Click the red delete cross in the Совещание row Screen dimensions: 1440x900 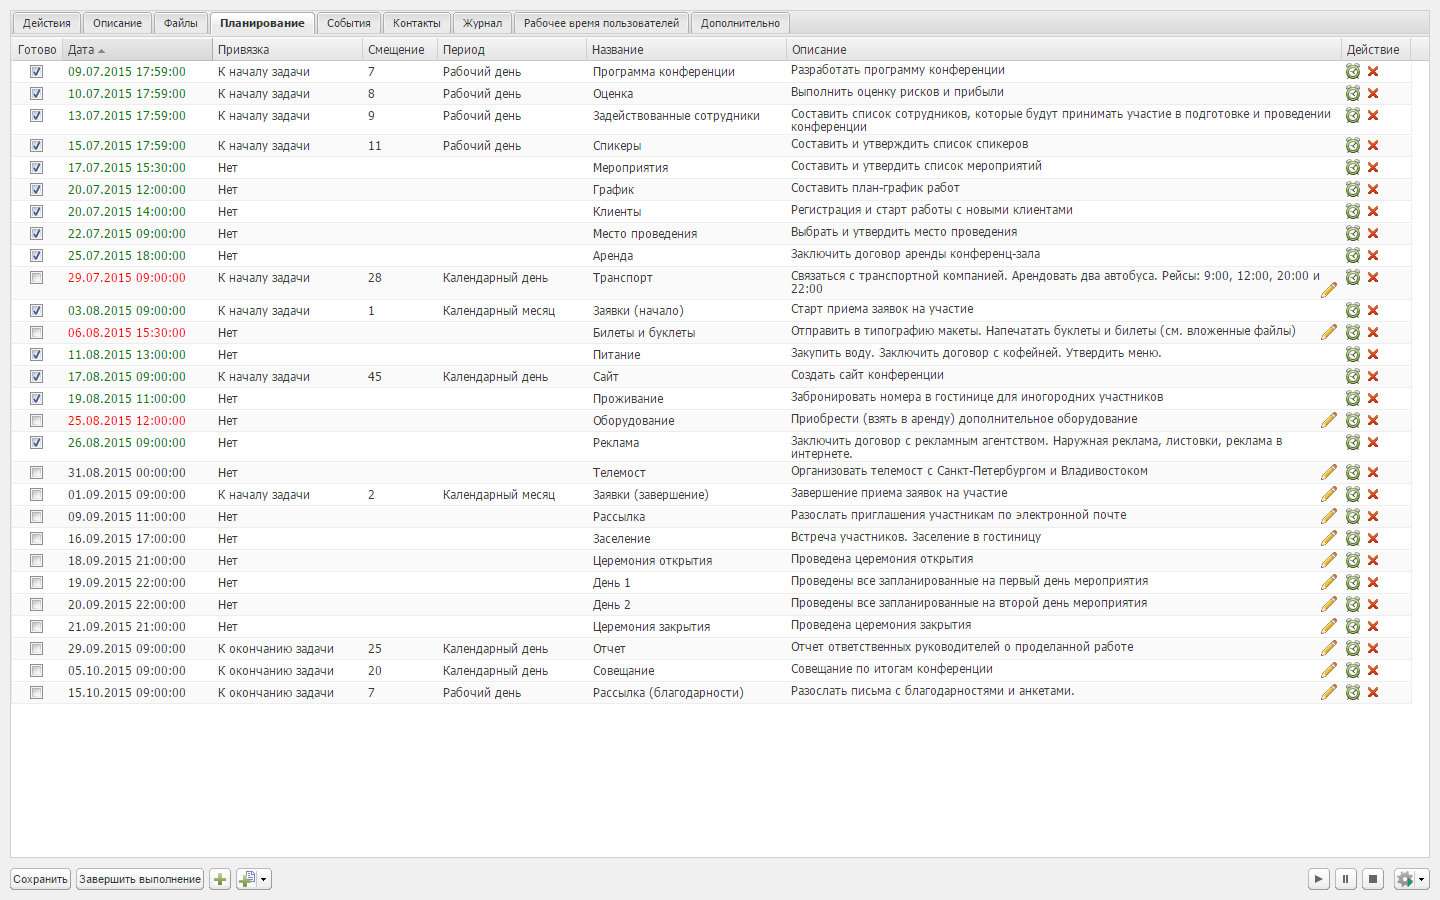click(x=1373, y=671)
